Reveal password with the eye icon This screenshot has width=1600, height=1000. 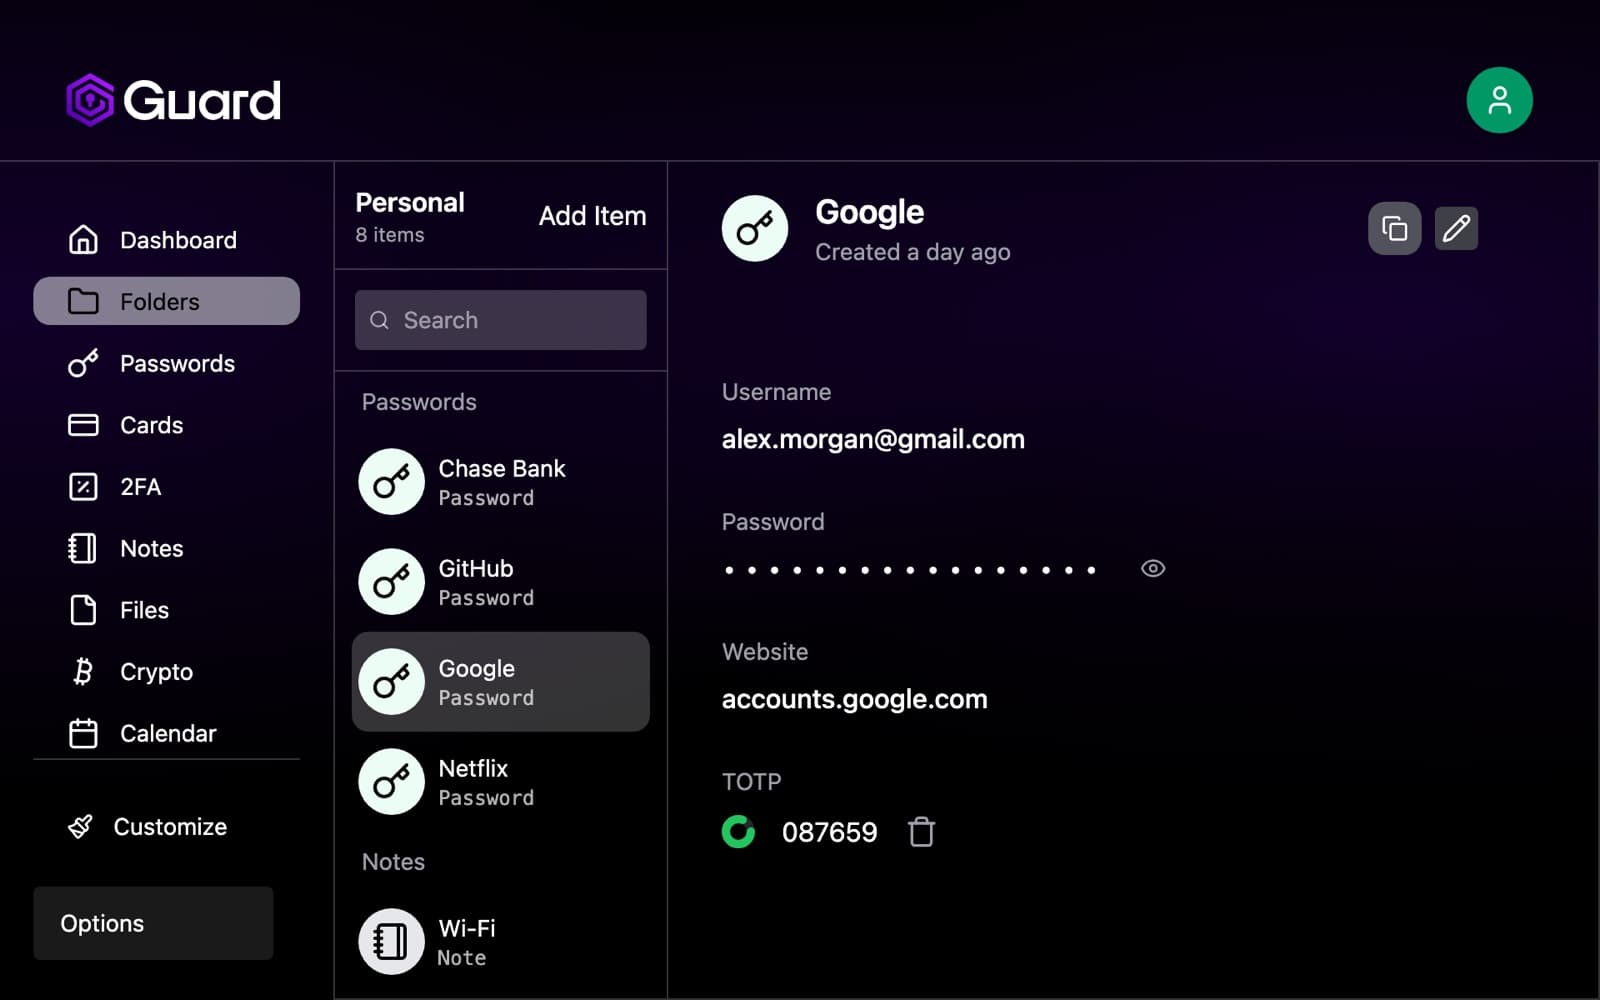point(1153,568)
